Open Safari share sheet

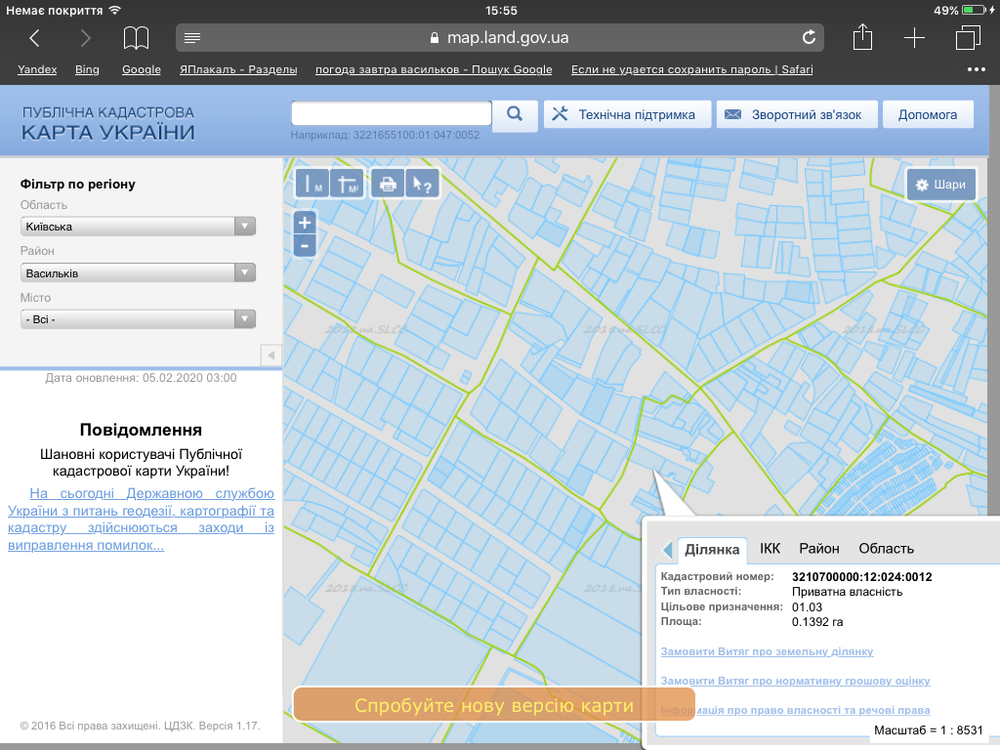pyautogui.click(x=862, y=38)
